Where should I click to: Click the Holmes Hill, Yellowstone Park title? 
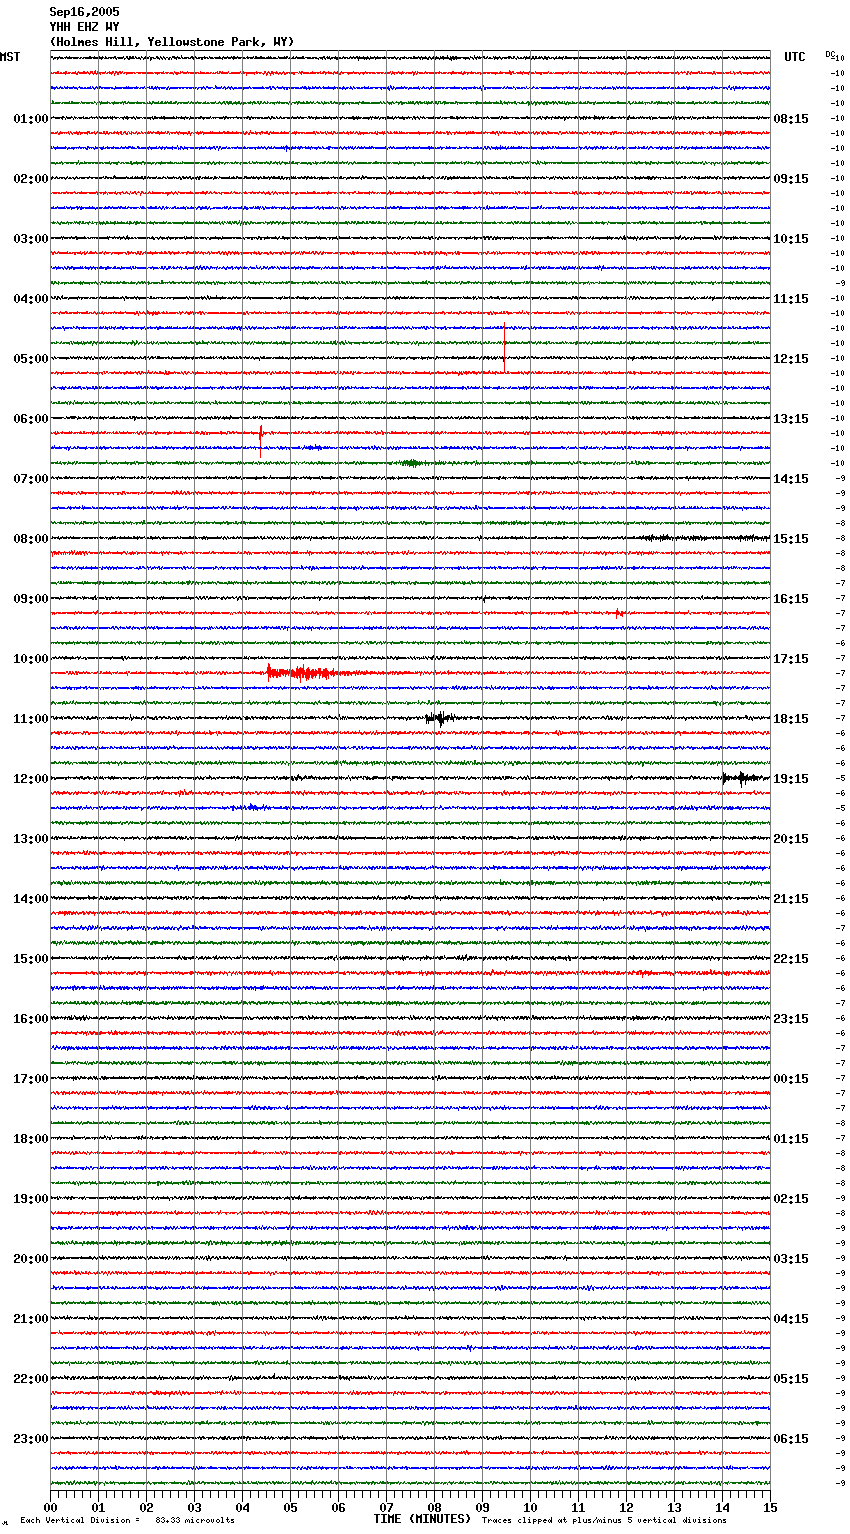[x=172, y=42]
